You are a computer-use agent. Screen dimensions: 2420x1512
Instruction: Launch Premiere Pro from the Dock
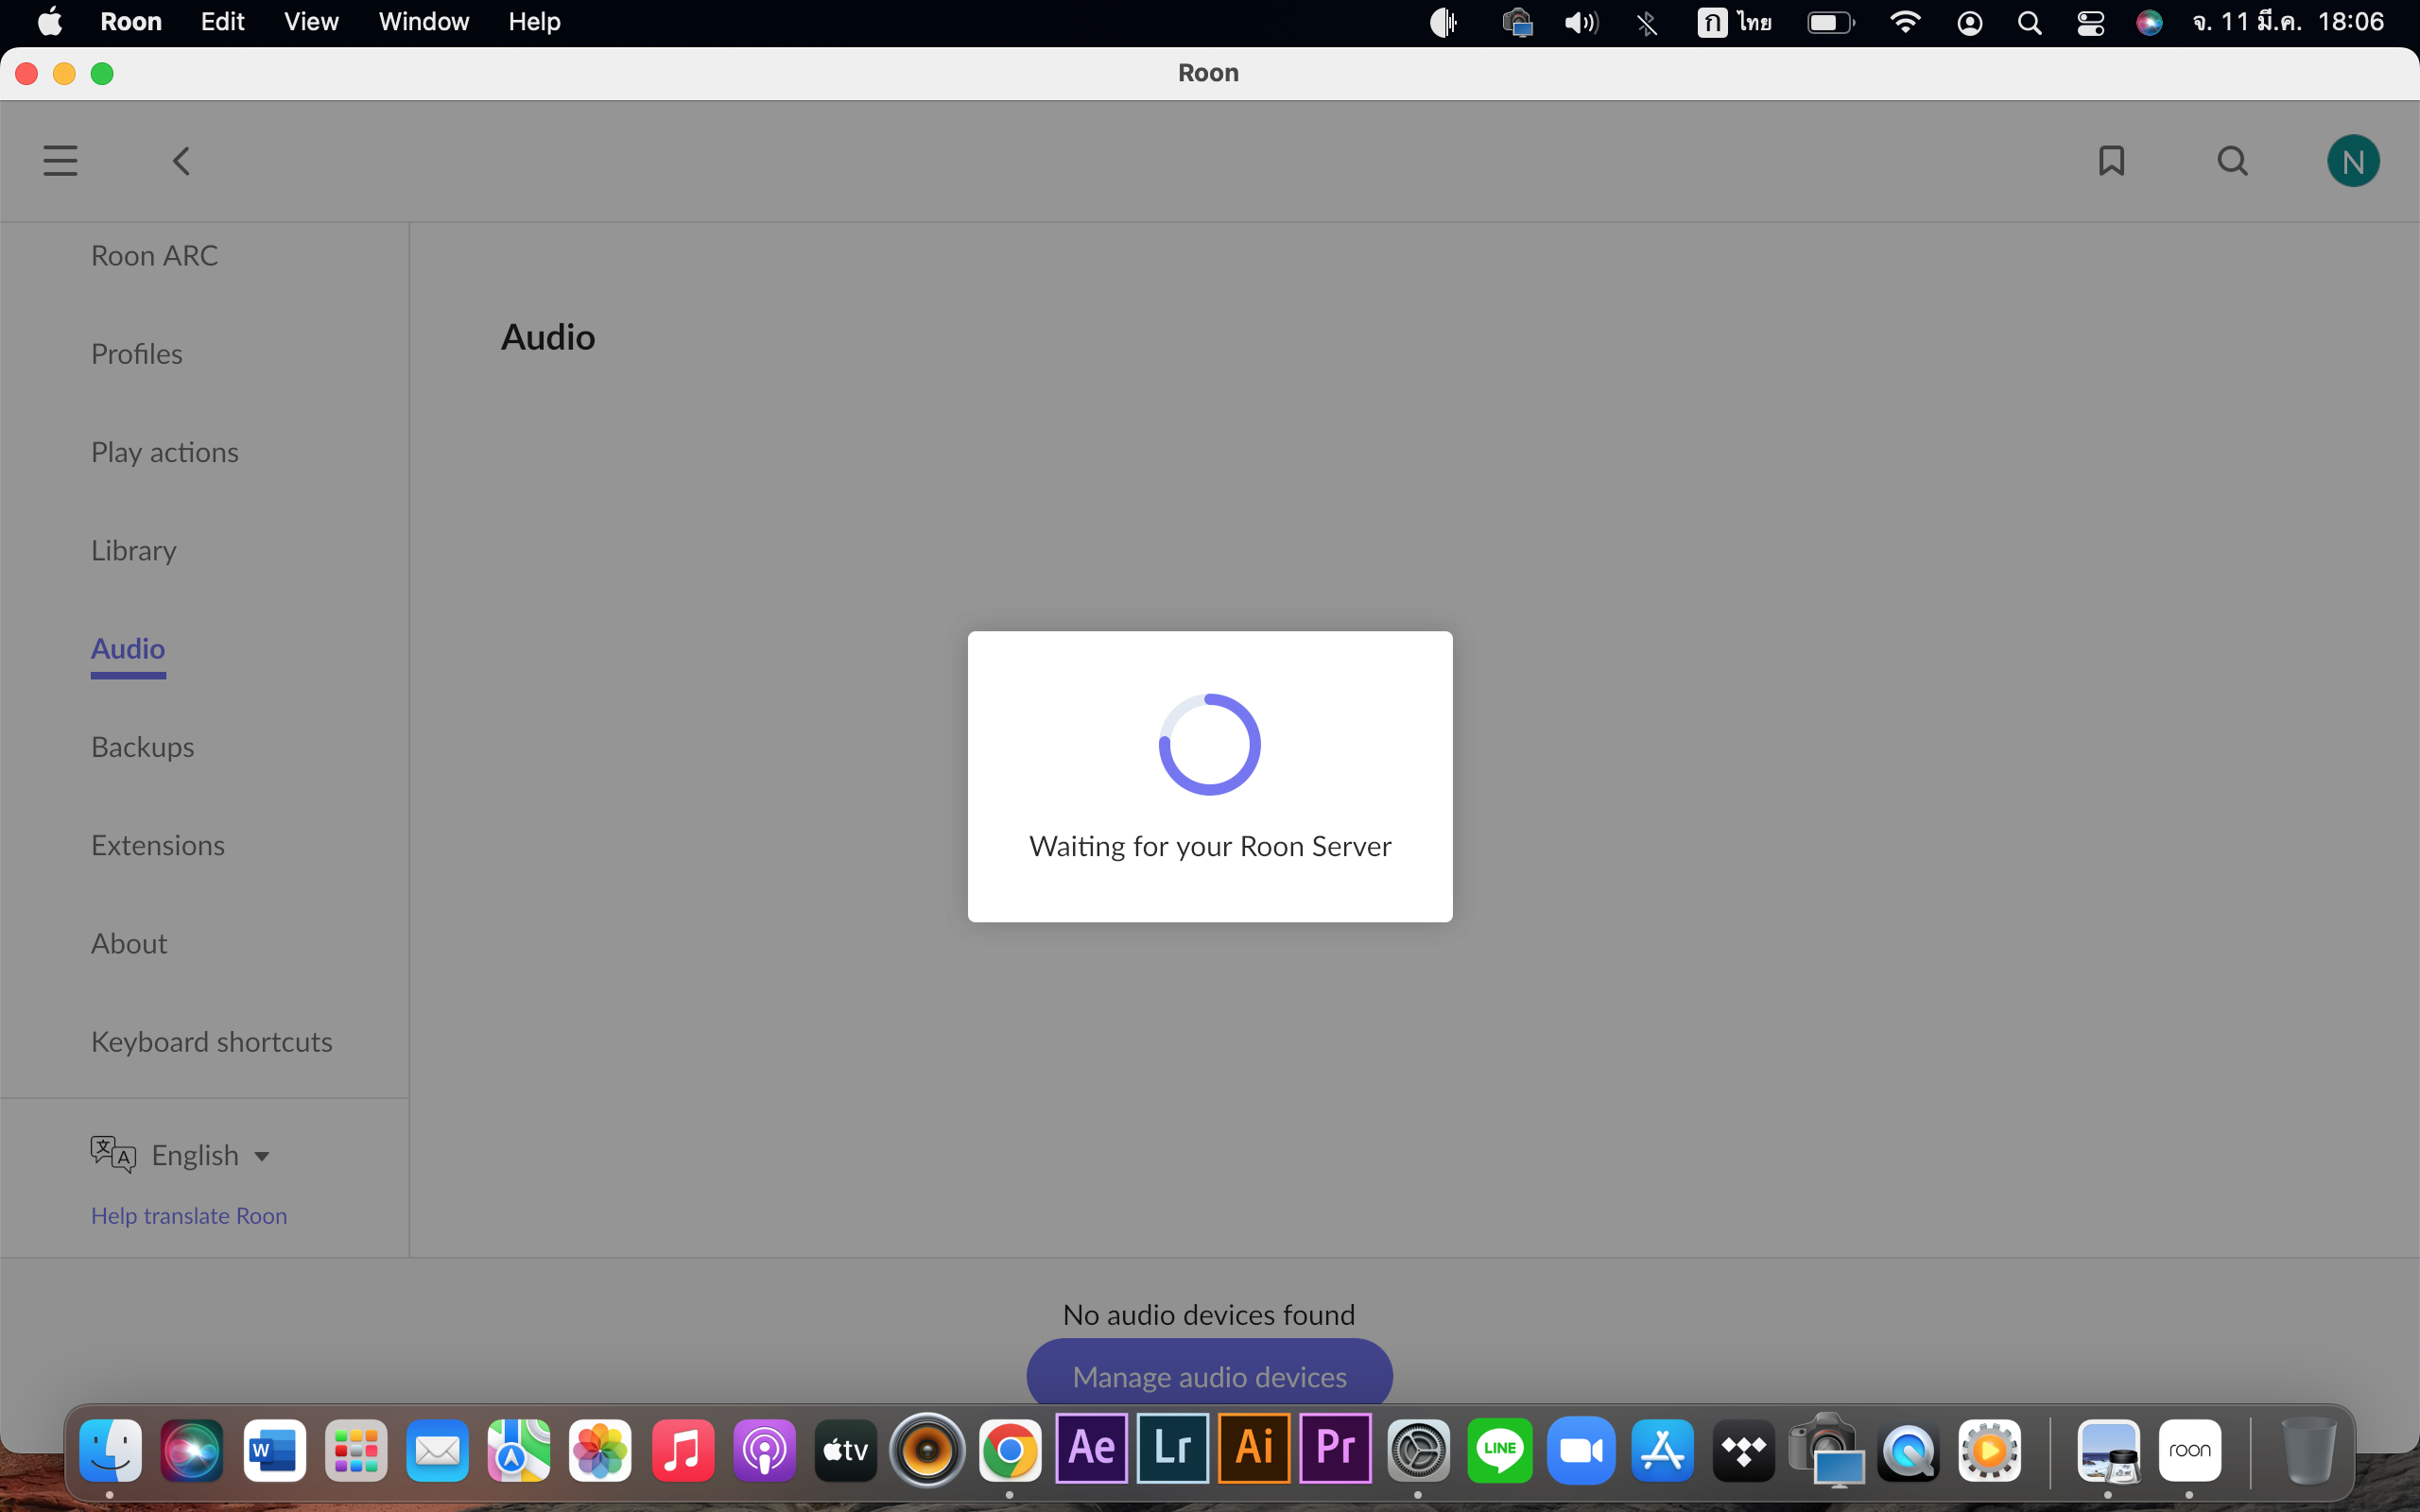point(1335,1448)
